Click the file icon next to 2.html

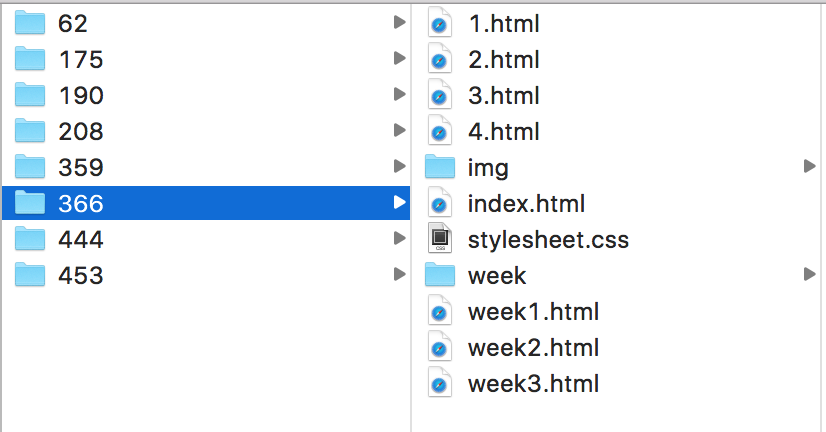click(x=439, y=59)
